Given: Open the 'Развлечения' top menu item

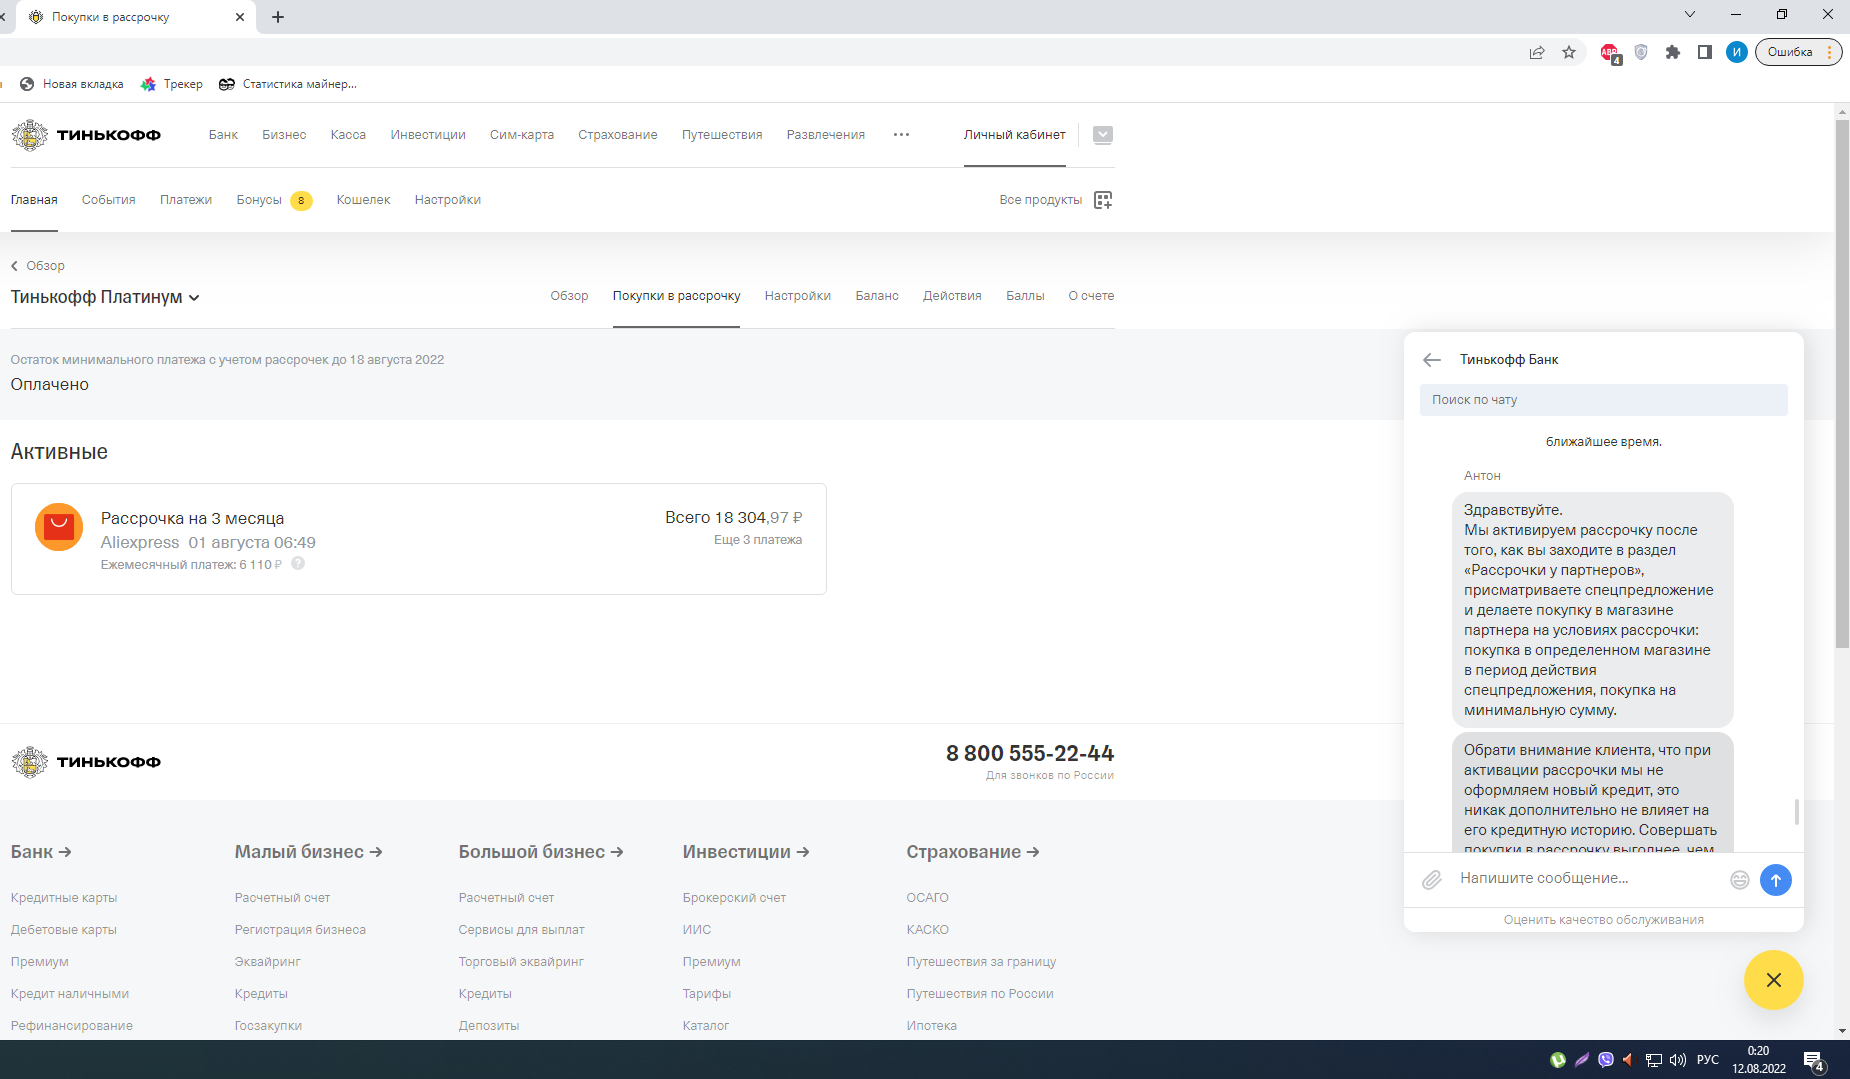Looking at the screenshot, I should click(x=826, y=135).
